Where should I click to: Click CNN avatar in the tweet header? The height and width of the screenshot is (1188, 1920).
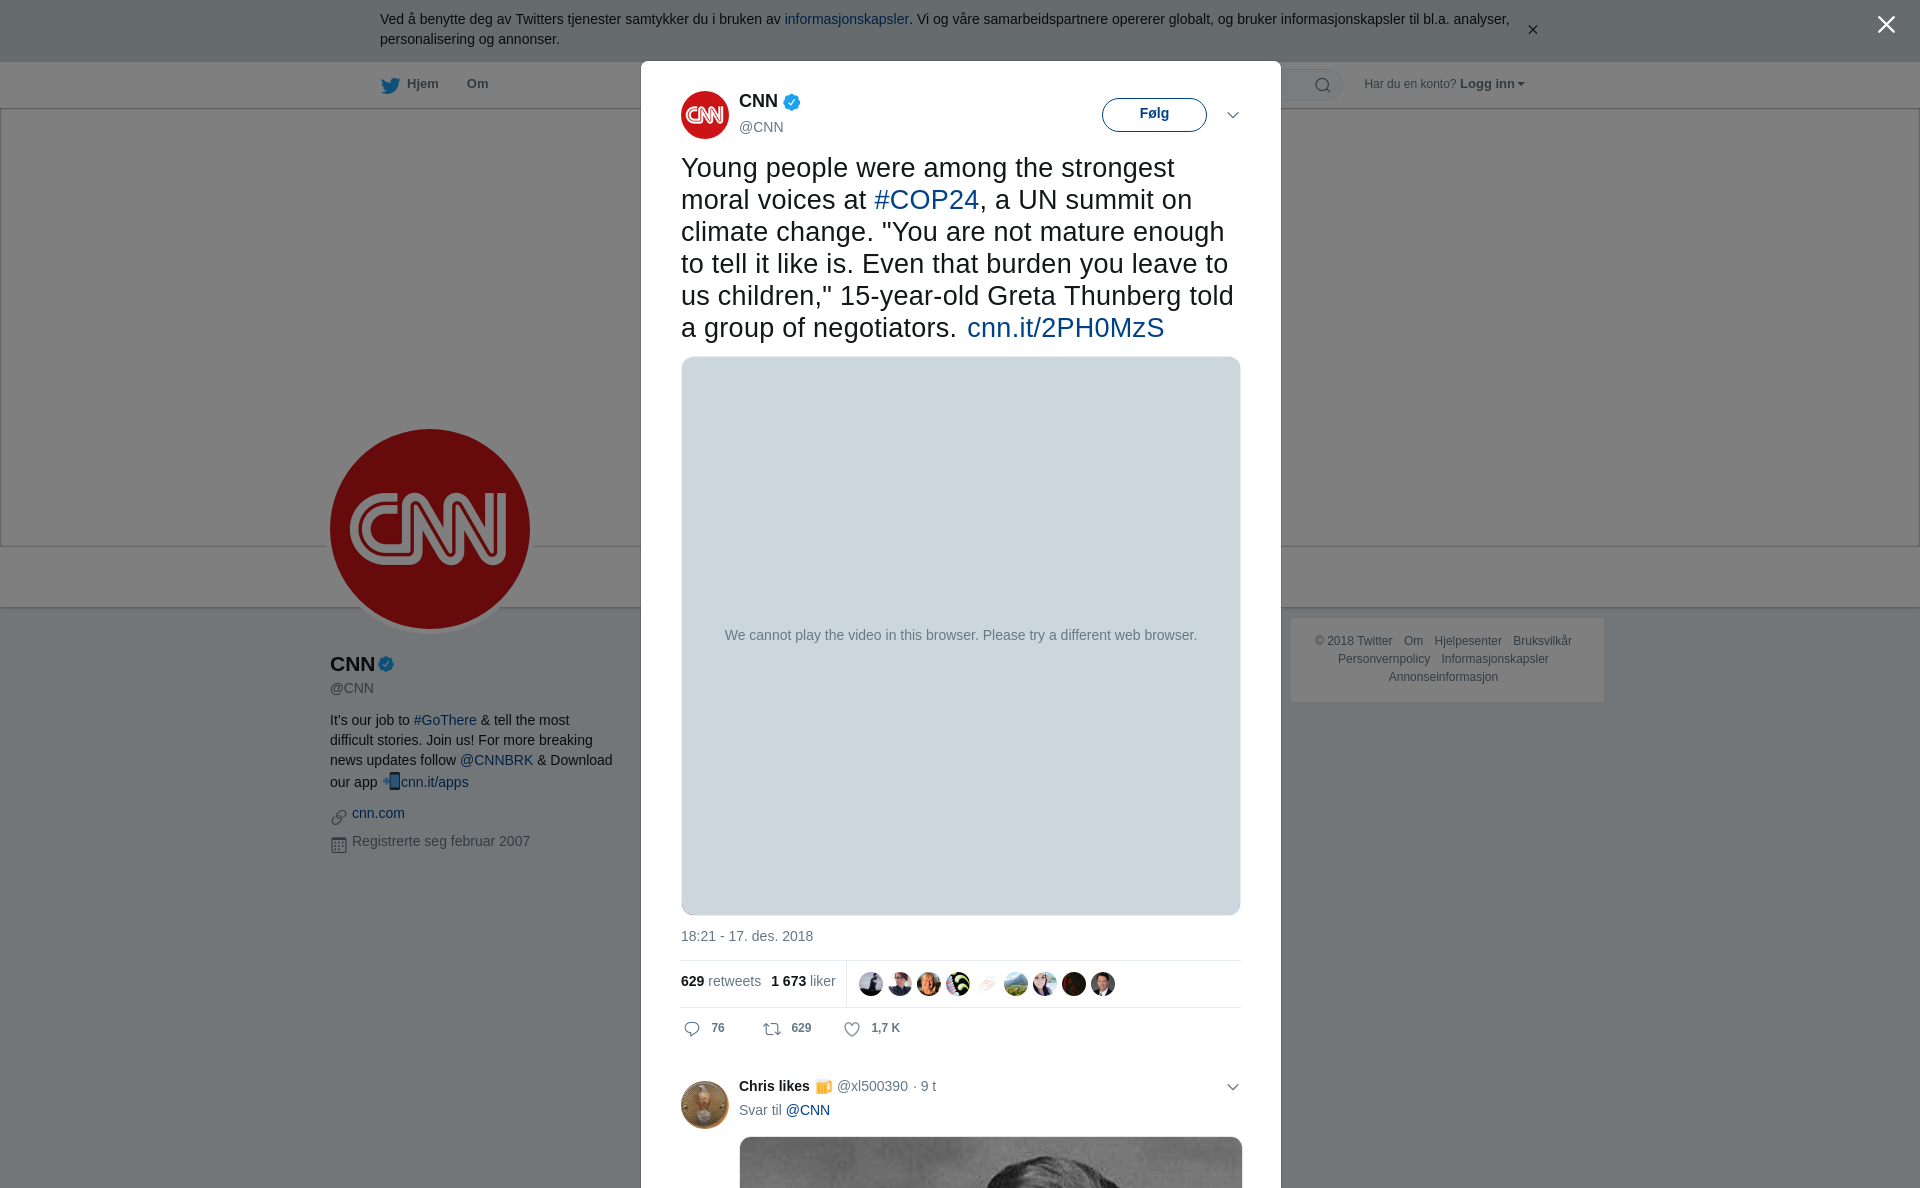(x=705, y=115)
